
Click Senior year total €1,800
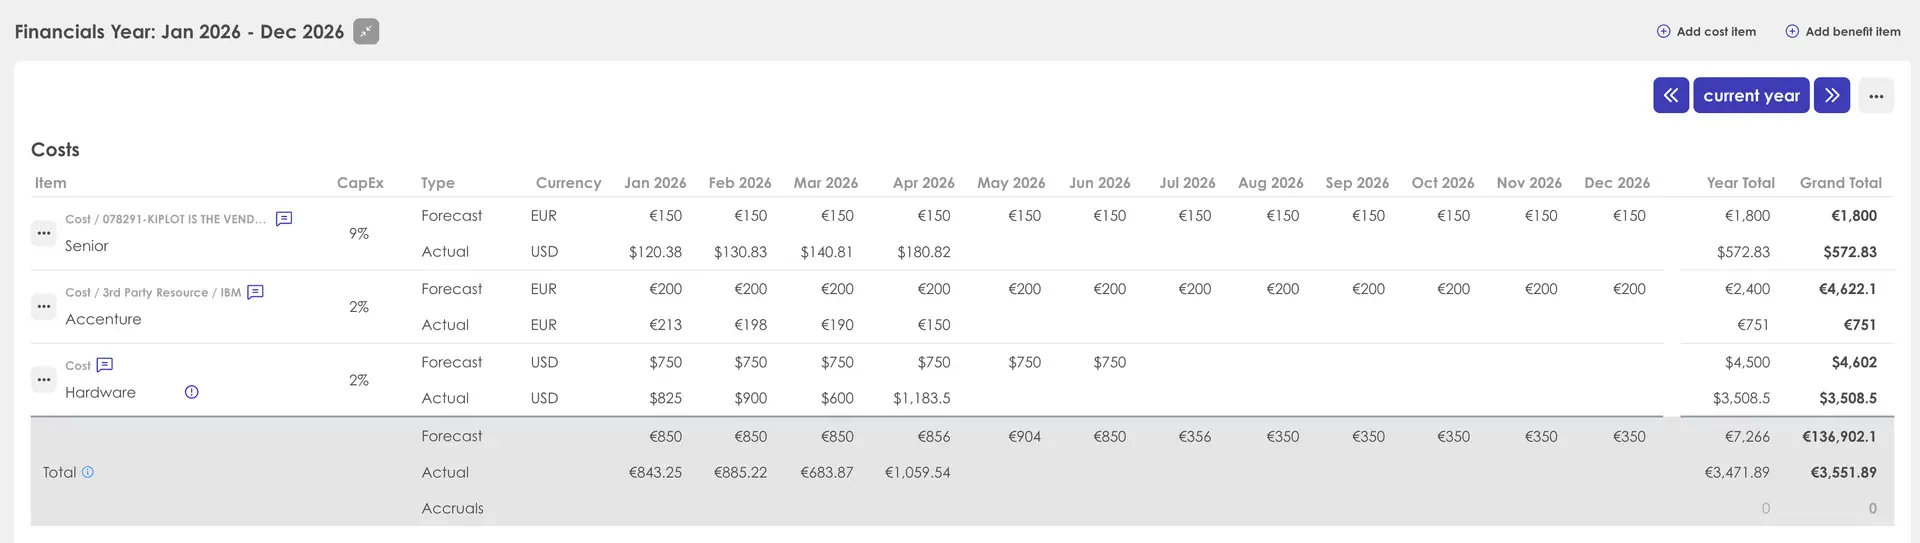coord(1747,216)
